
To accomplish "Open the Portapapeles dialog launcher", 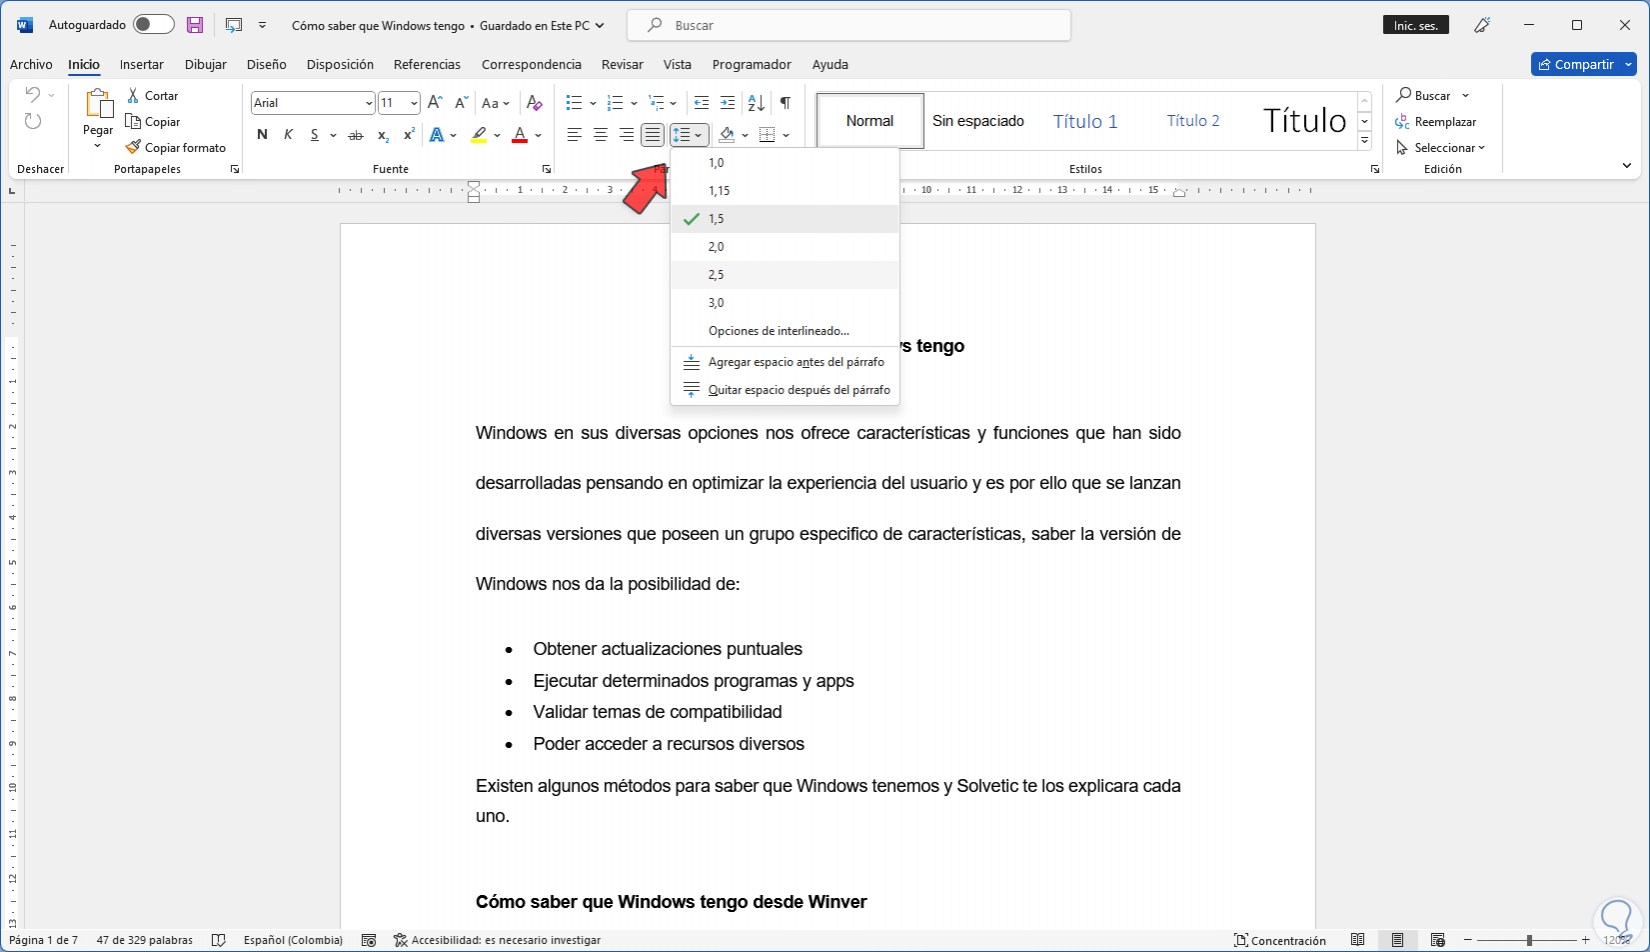I will pos(235,169).
